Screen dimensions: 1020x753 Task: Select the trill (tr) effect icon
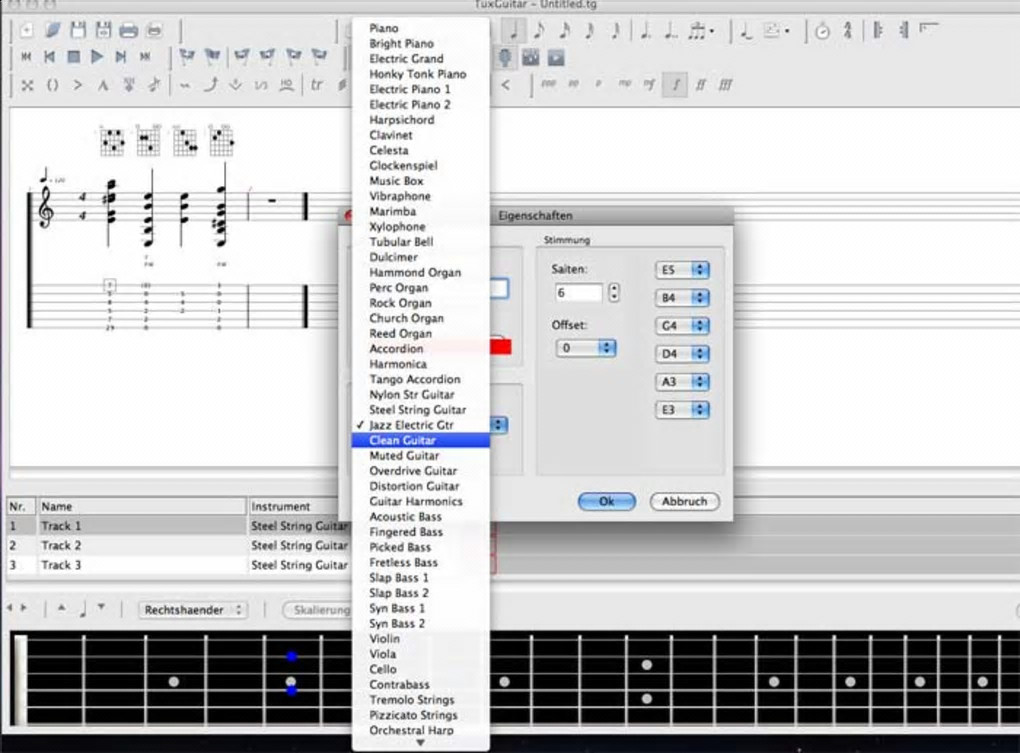pos(317,85)
